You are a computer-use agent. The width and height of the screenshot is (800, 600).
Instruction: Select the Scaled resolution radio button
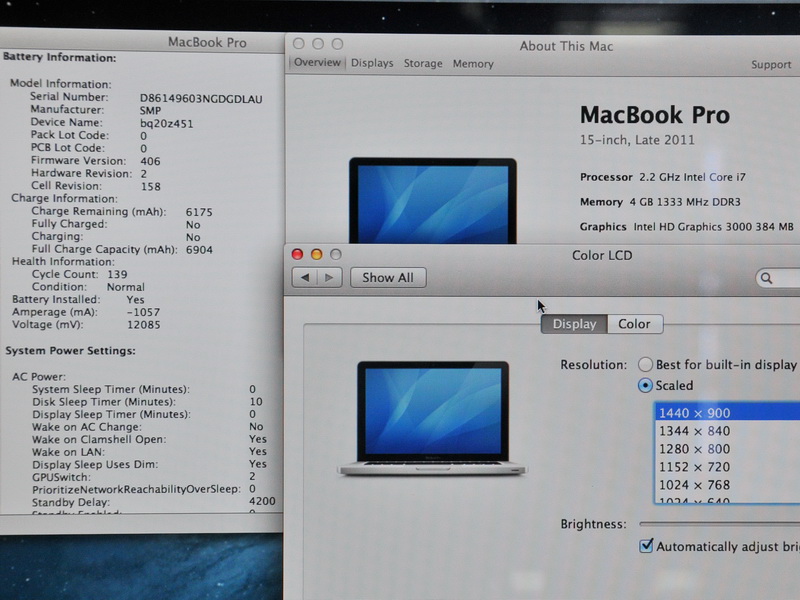point(645,385)
